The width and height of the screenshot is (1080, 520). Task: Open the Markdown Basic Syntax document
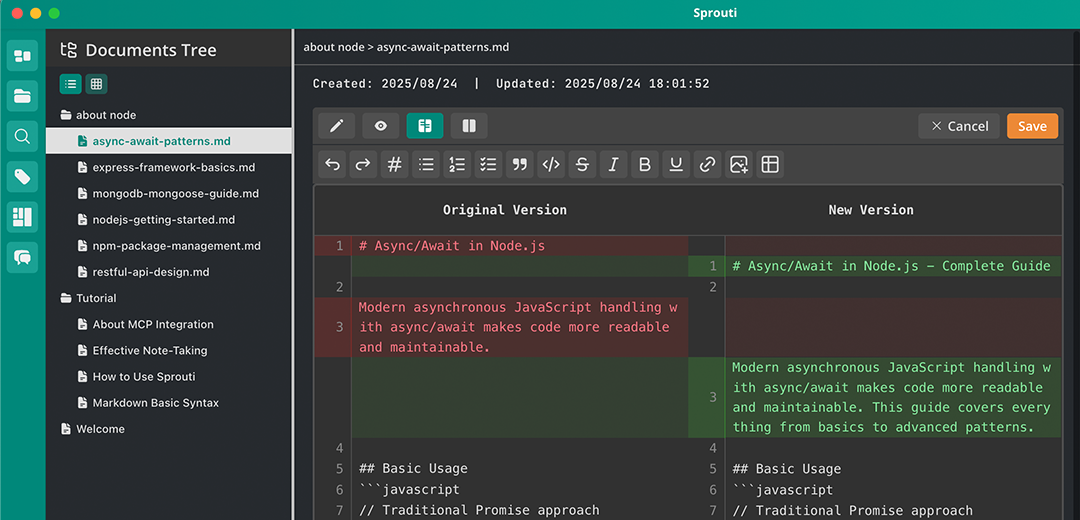(x=155, y=403)
